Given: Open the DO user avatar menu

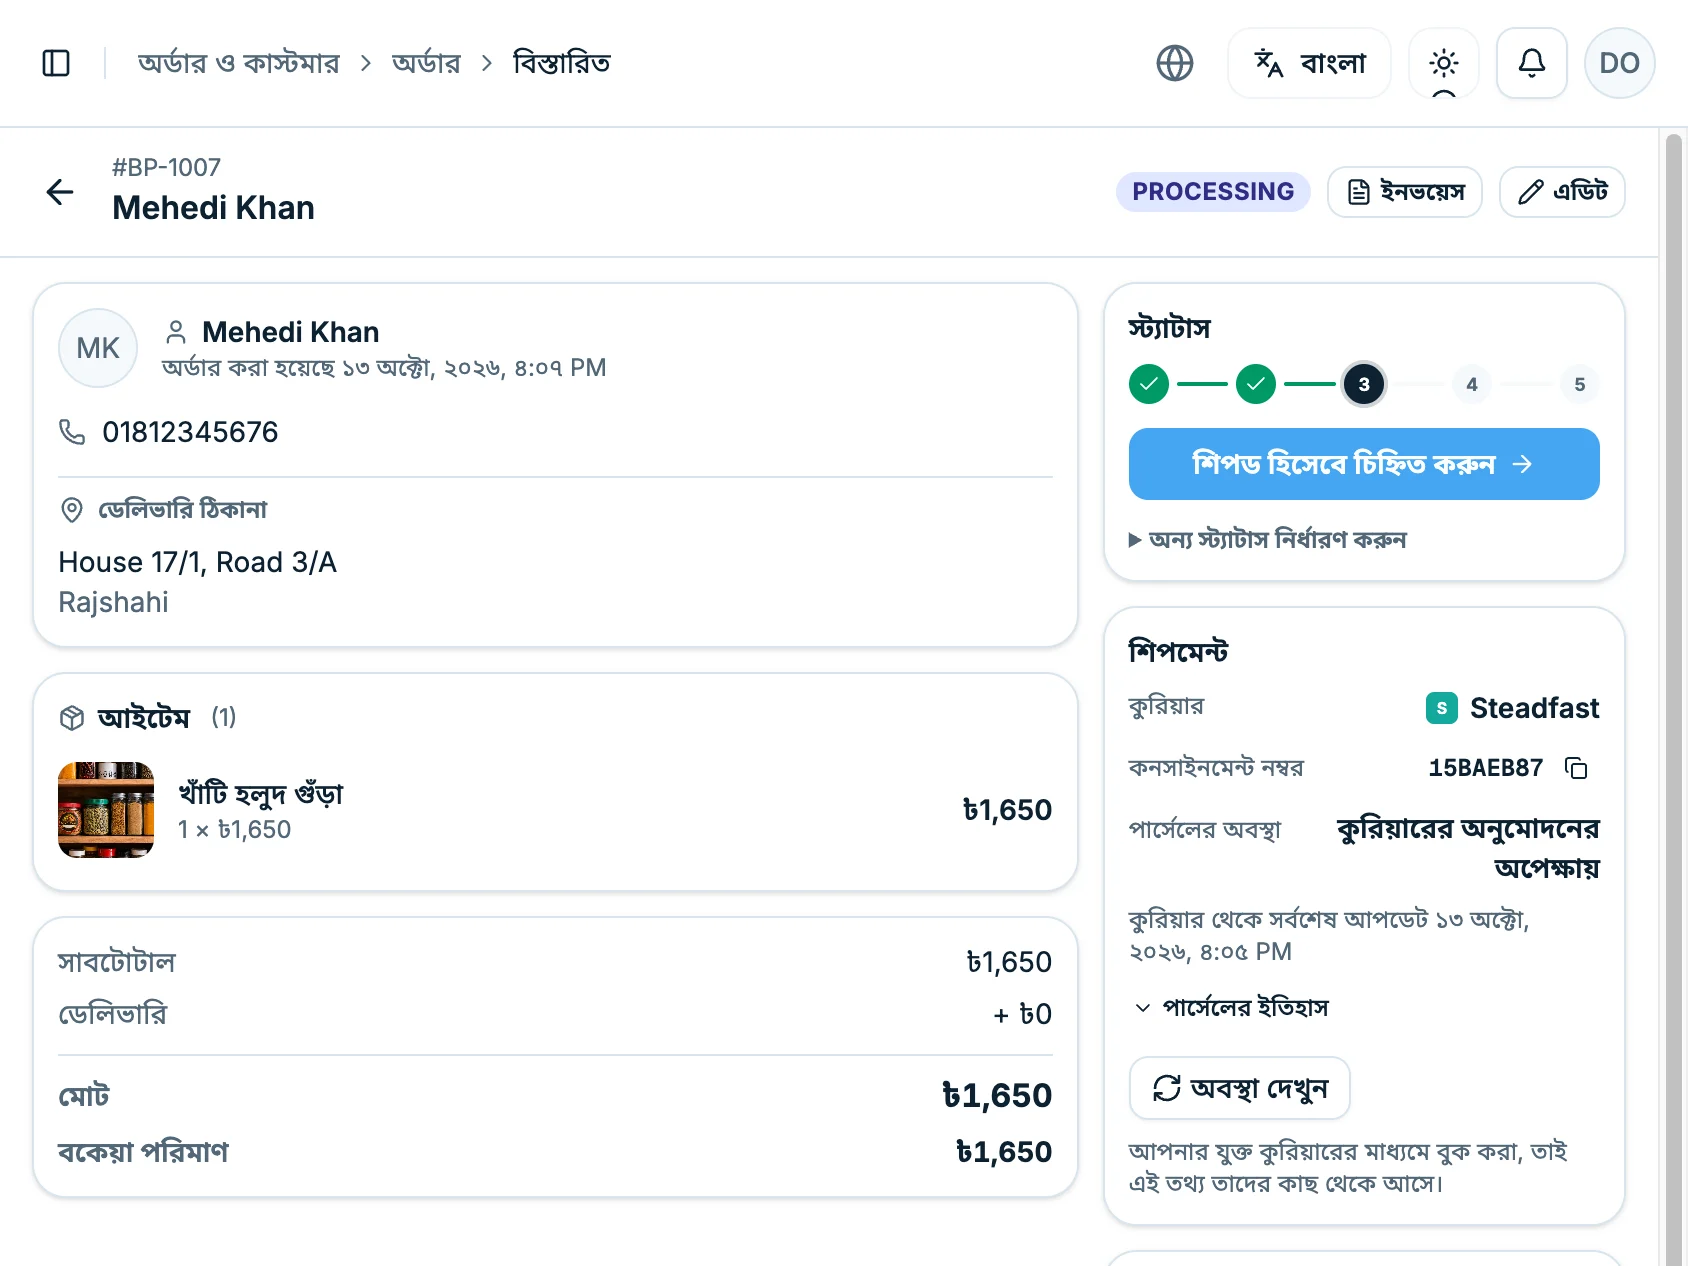Looking at the screenshot, I should 1619,63.
